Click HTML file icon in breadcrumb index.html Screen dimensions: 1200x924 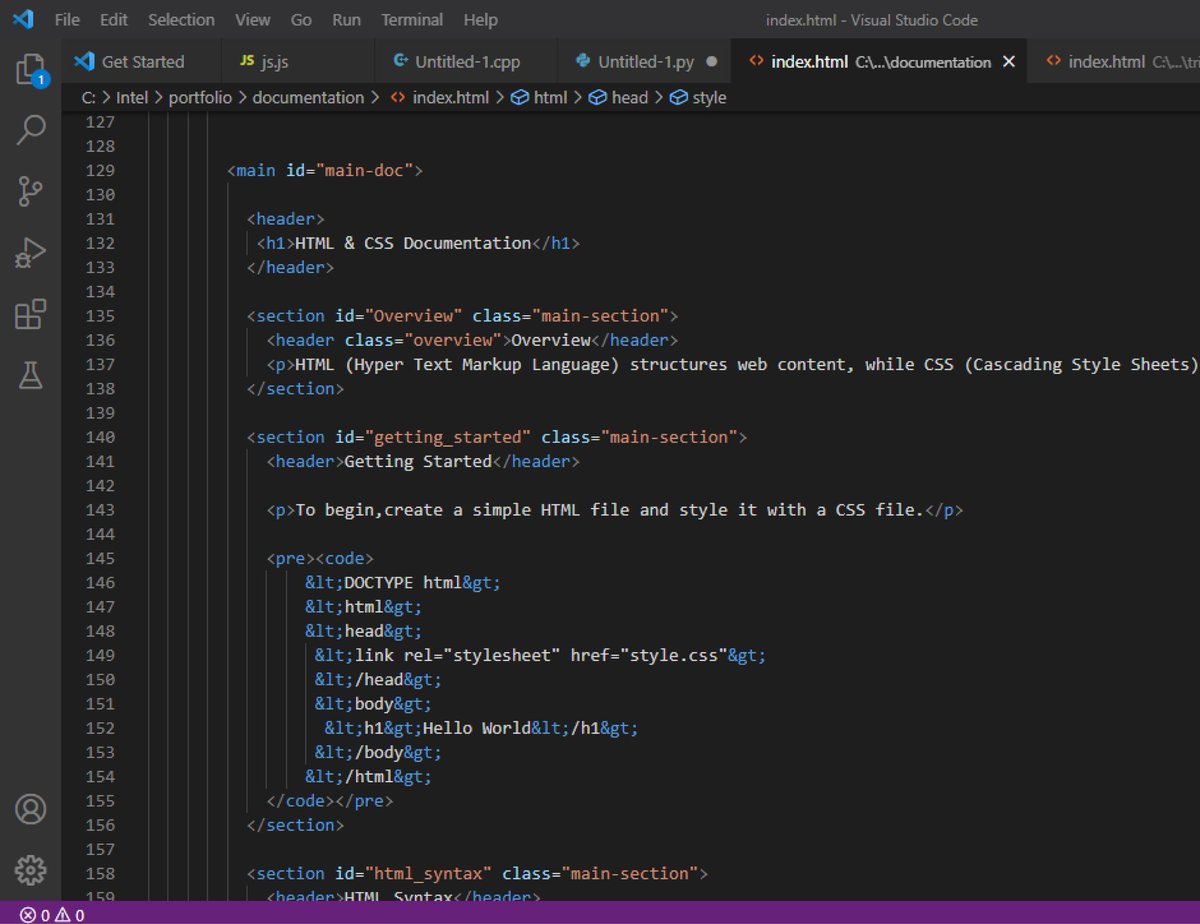tap(397, 97)
